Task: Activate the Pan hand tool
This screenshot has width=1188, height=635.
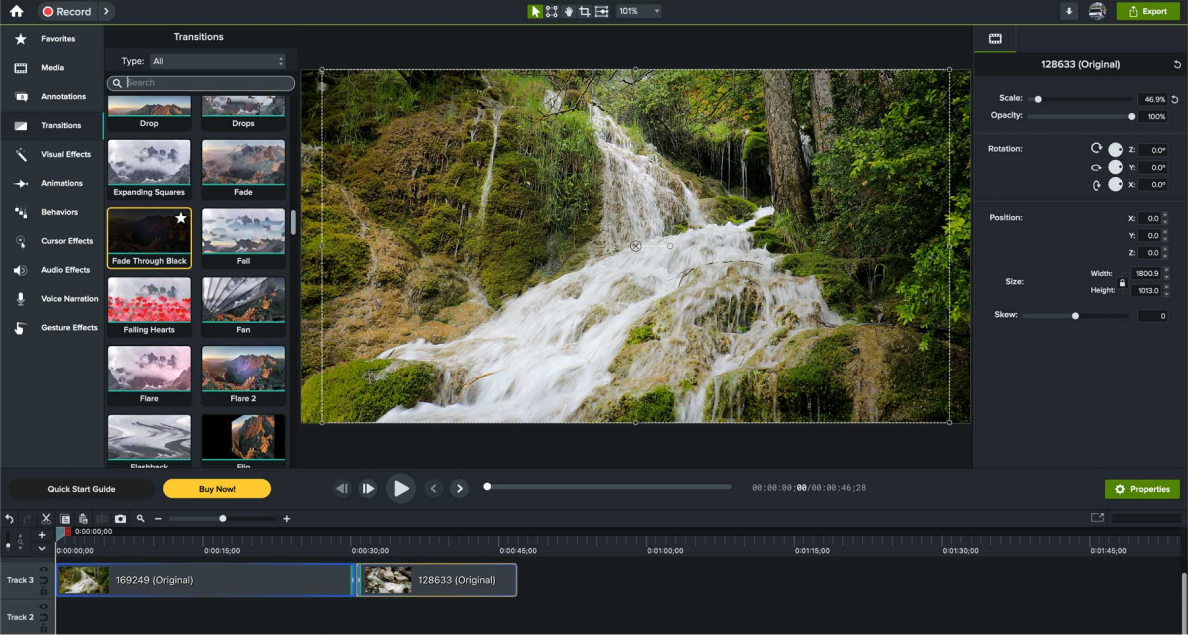Action: click(568, 11)
